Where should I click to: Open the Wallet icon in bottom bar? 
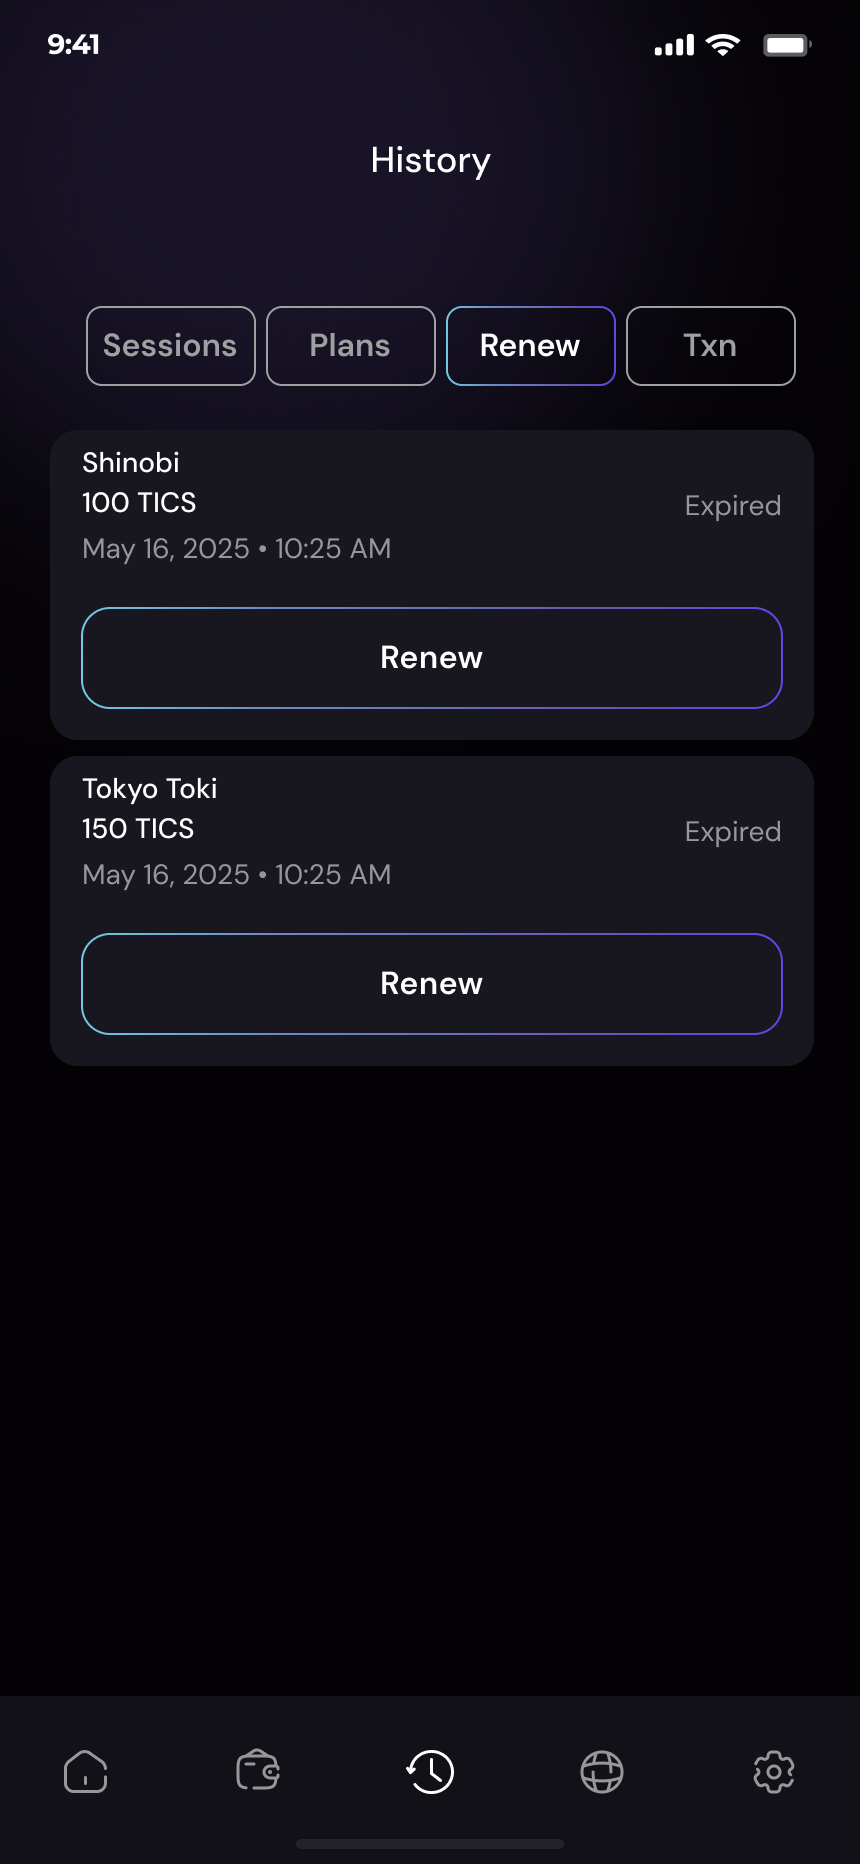258,1771
